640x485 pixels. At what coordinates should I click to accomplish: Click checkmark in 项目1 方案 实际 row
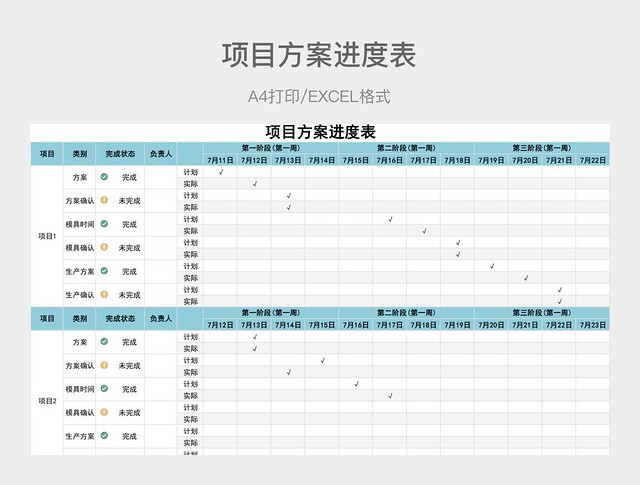(255, 184)
